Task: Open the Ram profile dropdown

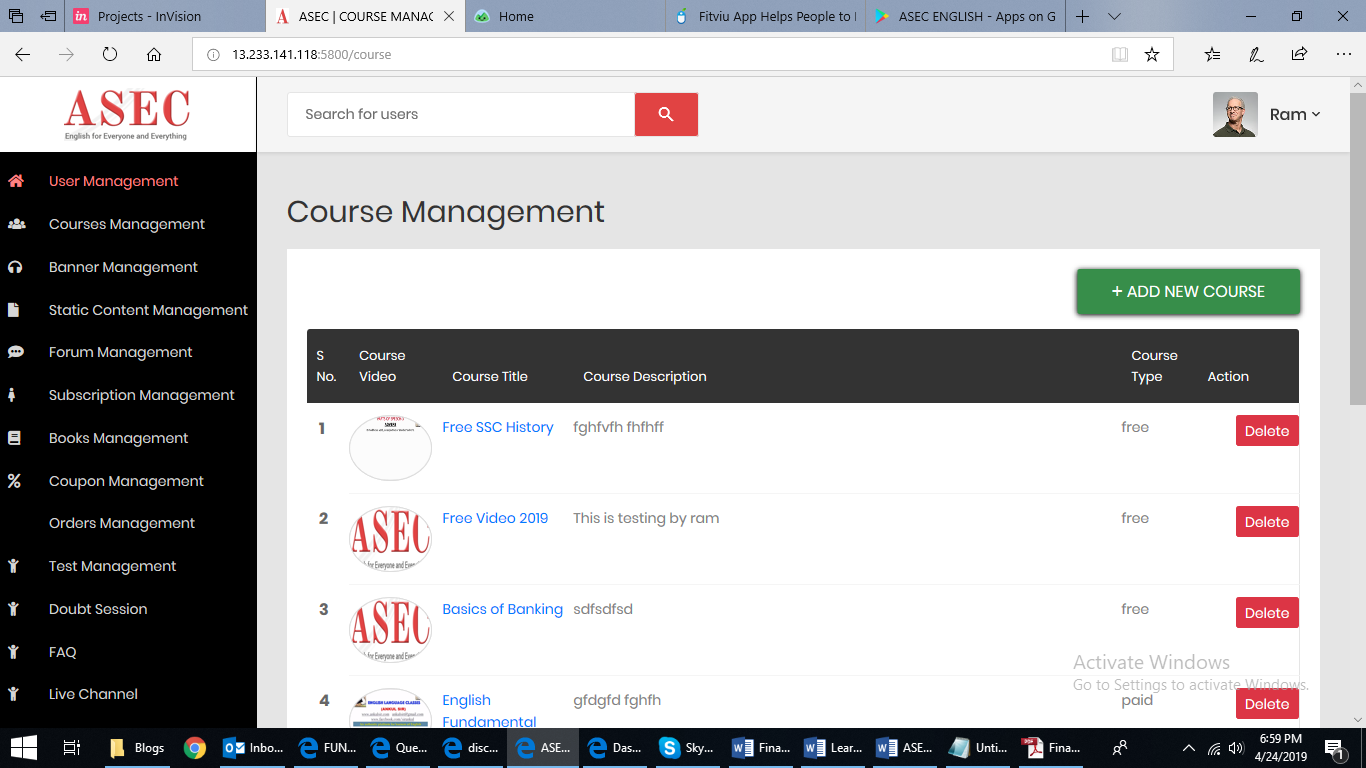Action: (x=1294, y=114)
